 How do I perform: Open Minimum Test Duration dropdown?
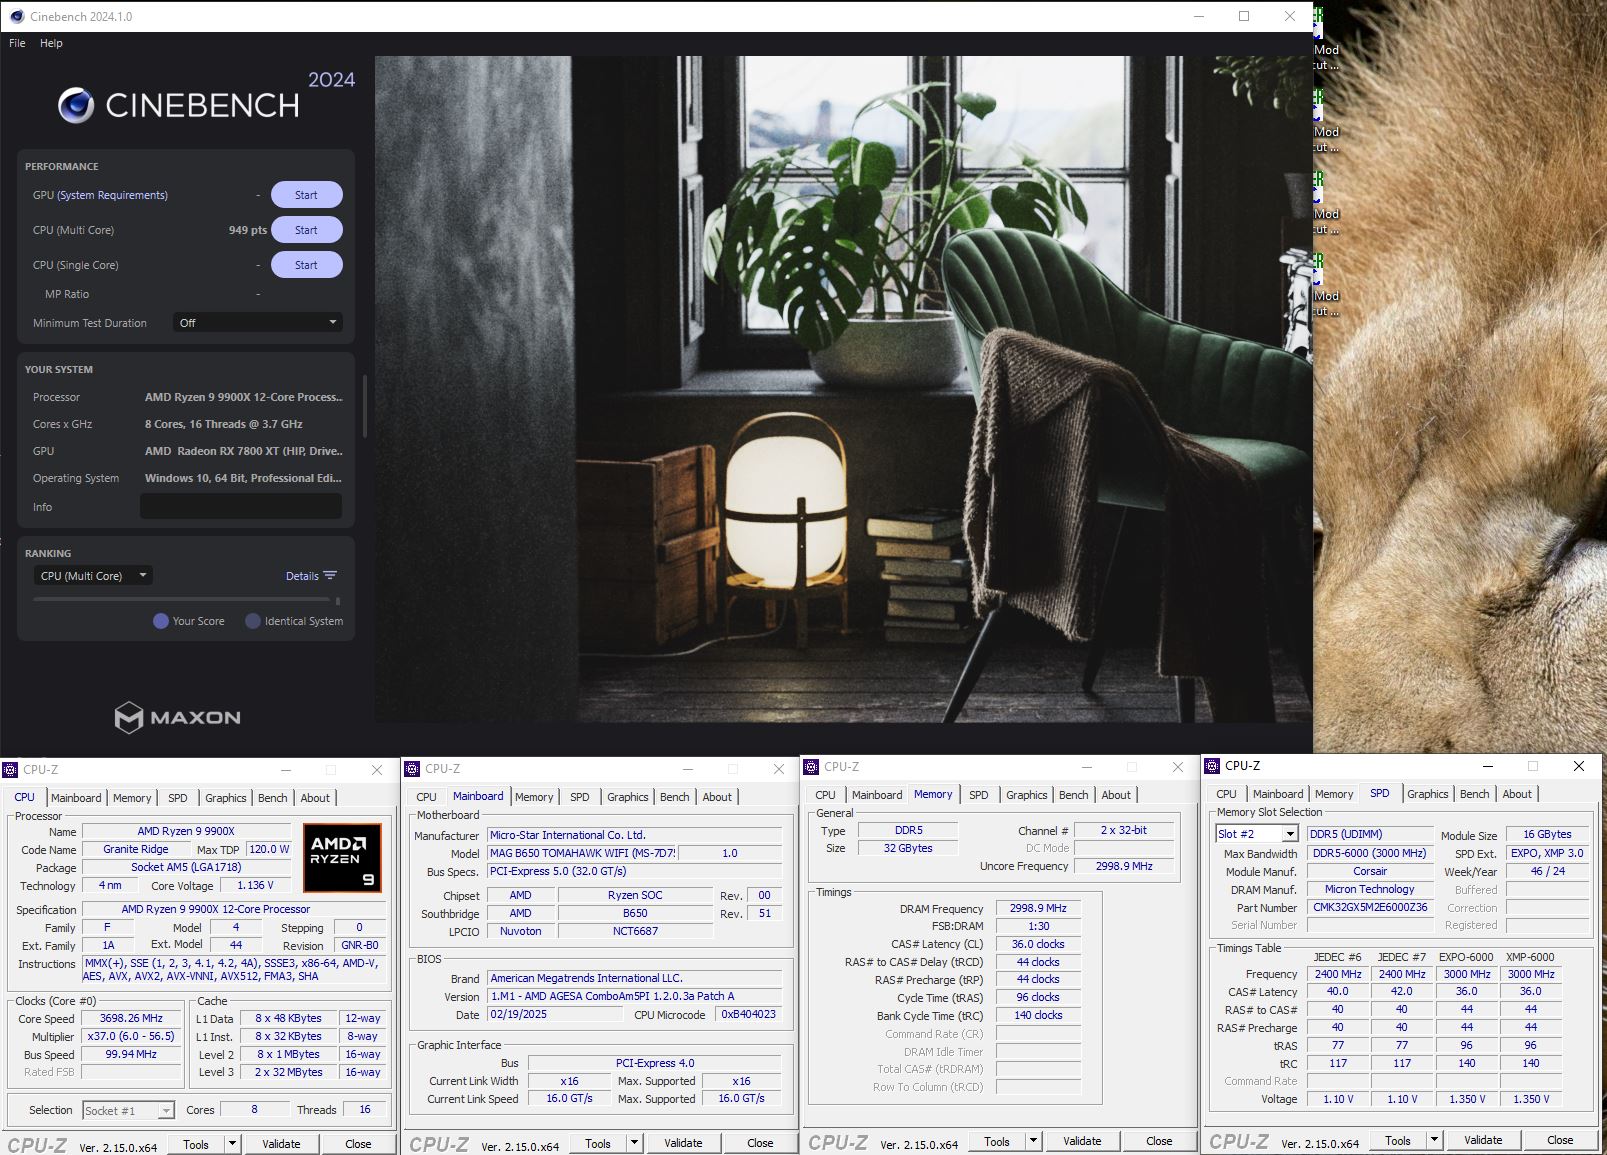click(258, 323)
